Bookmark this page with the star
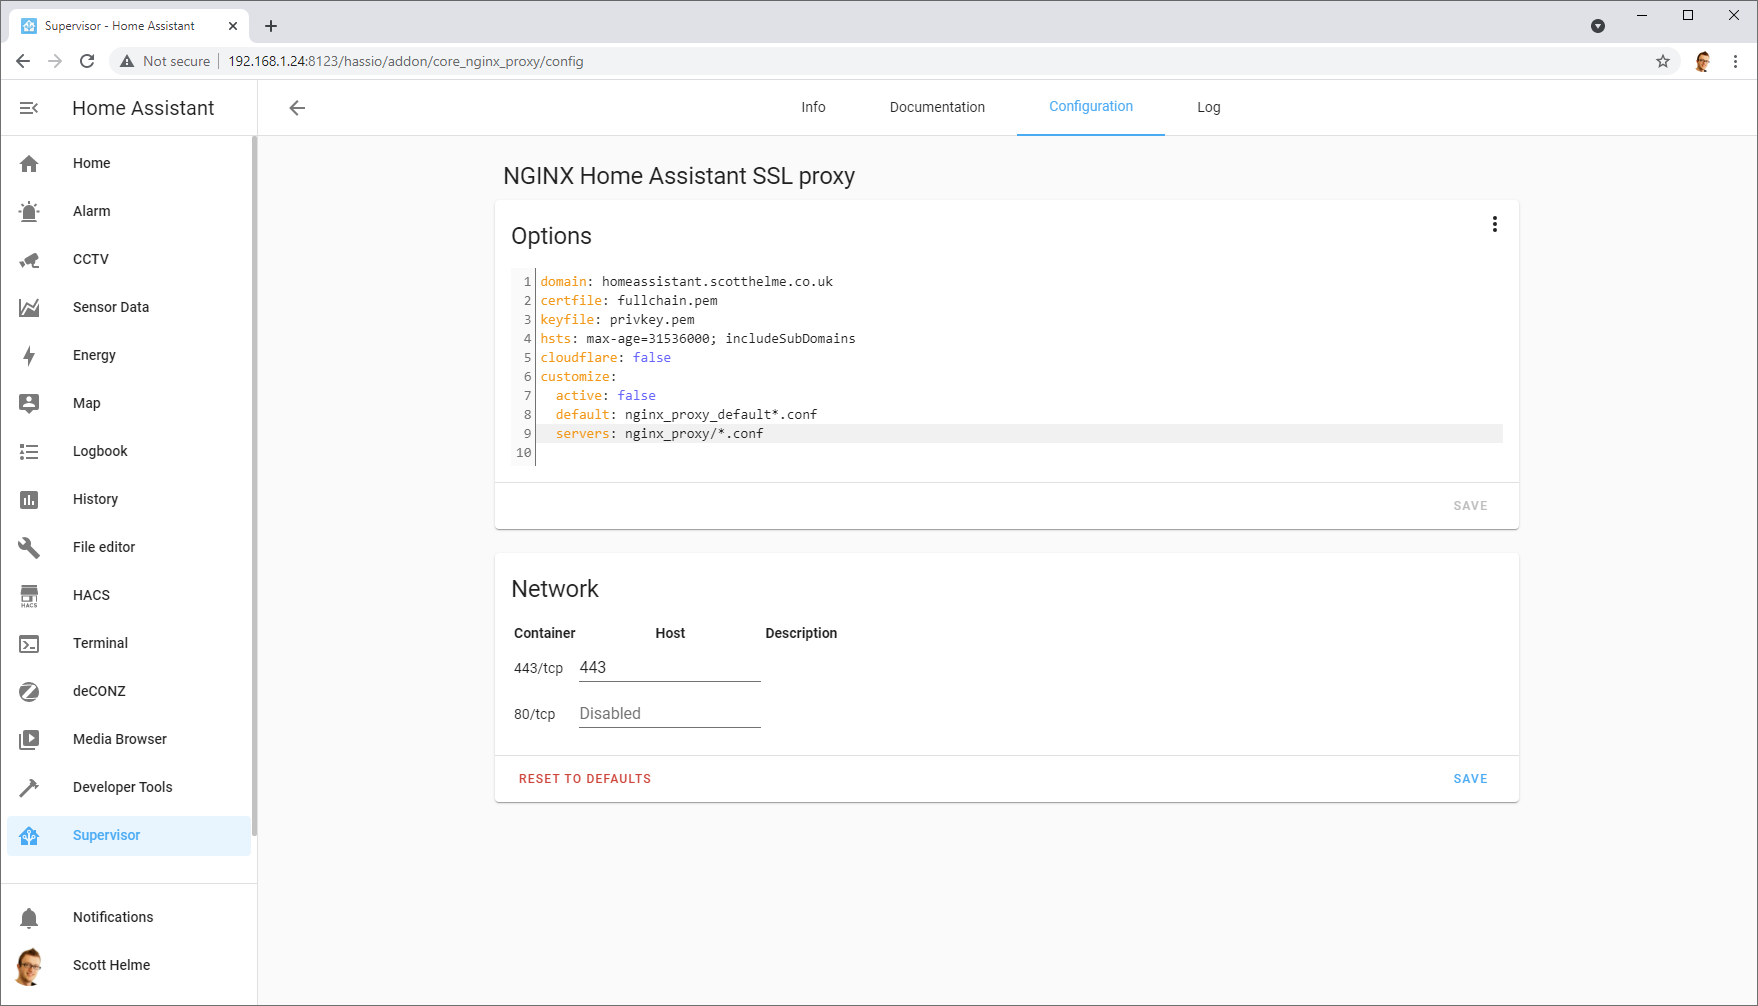The image size is (1758, 1006). tap(1663, 61)
